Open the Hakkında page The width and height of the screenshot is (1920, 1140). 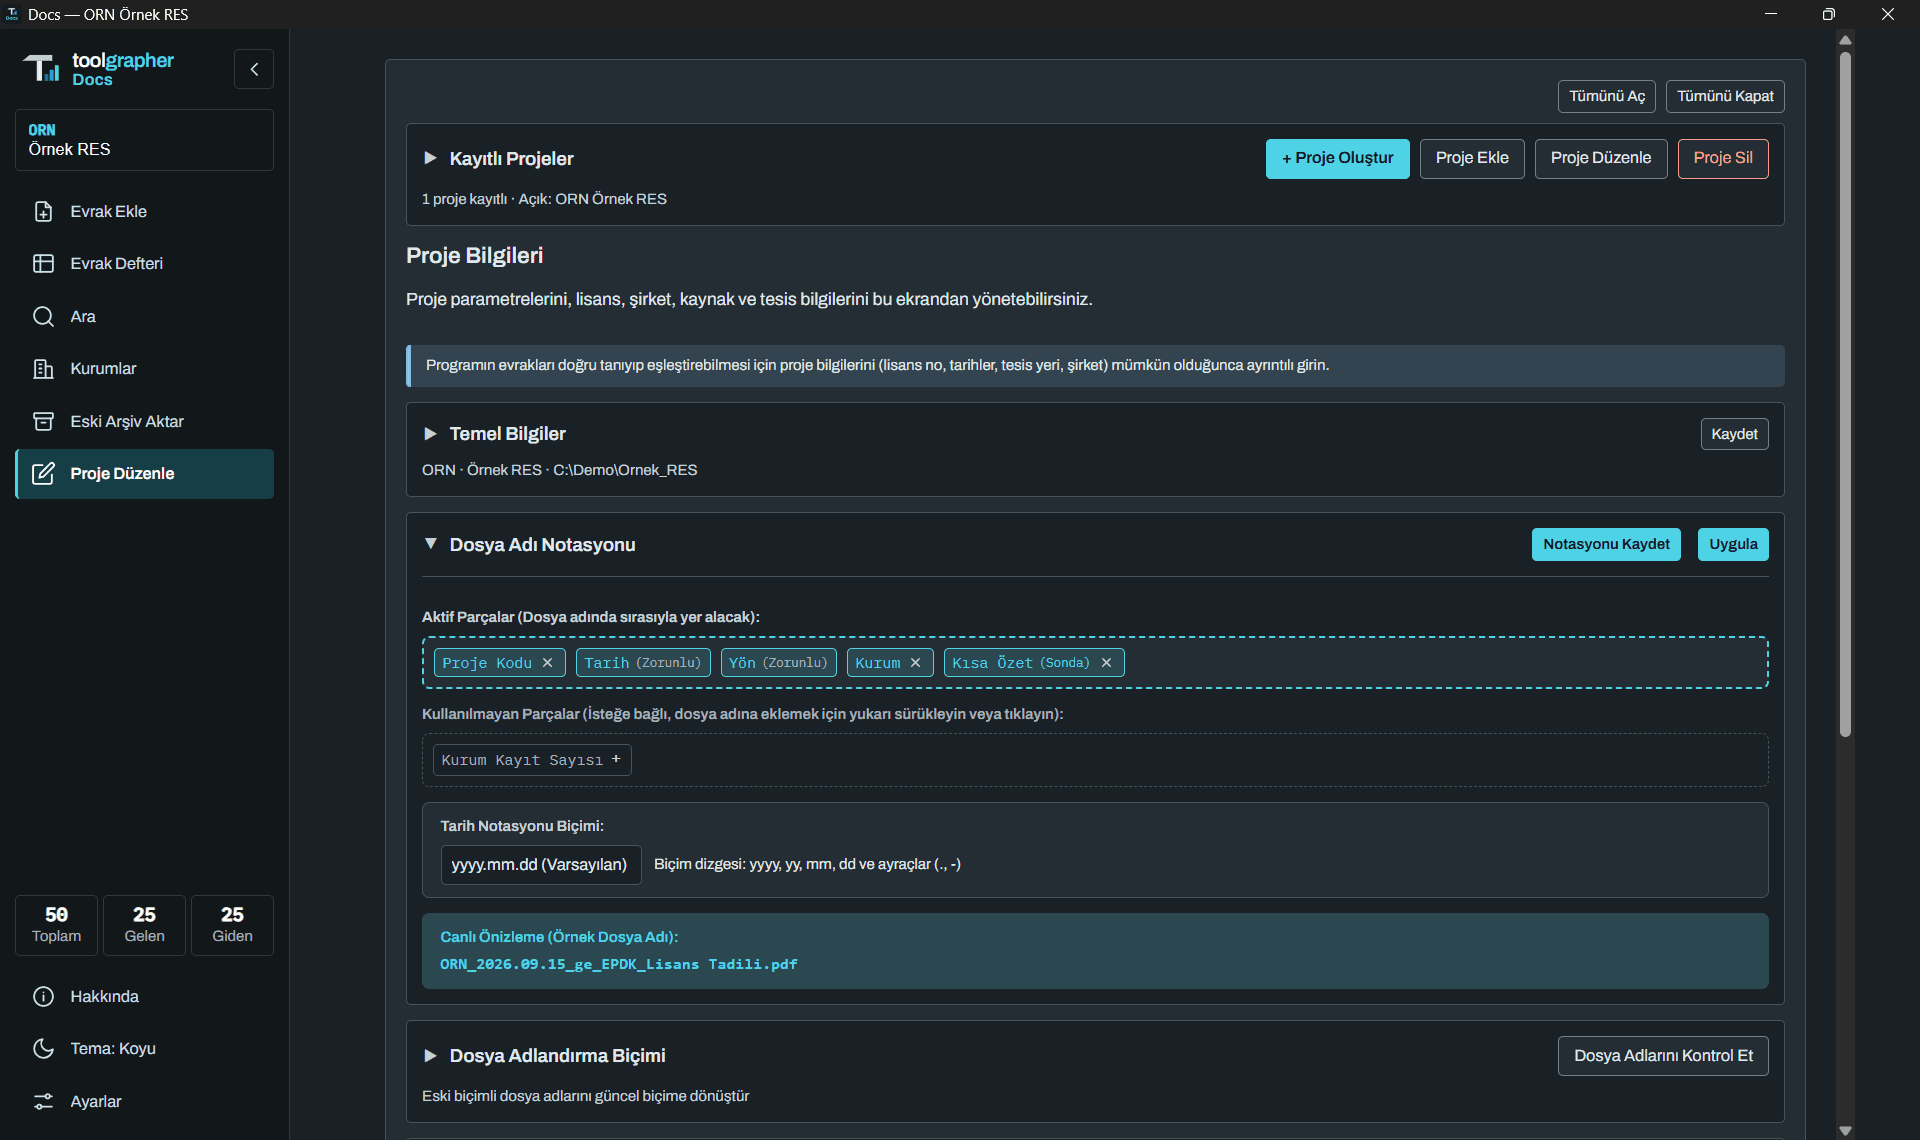[x=144, y=996]
